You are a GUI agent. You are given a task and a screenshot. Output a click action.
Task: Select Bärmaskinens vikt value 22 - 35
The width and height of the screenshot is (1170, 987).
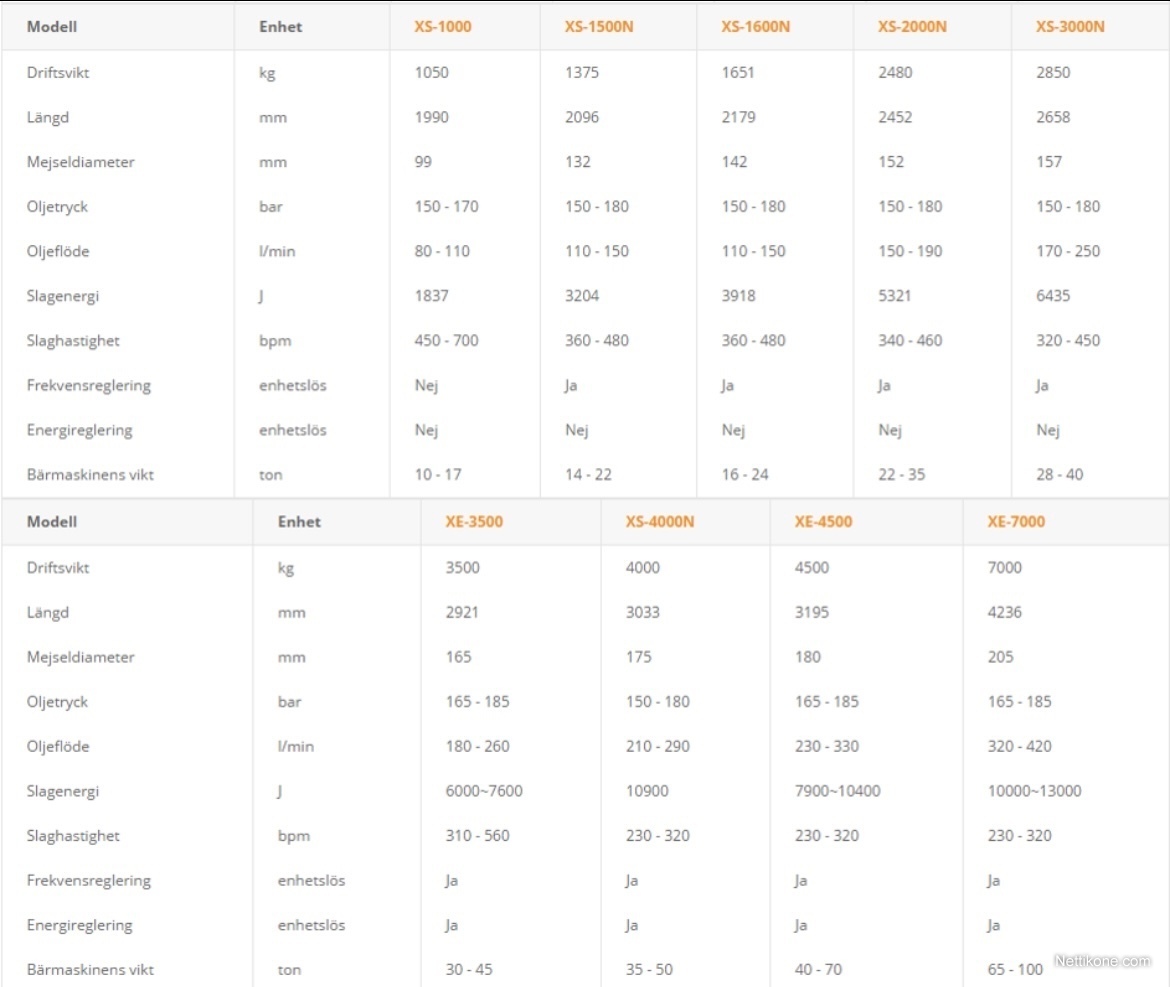(x=901, y=474)
